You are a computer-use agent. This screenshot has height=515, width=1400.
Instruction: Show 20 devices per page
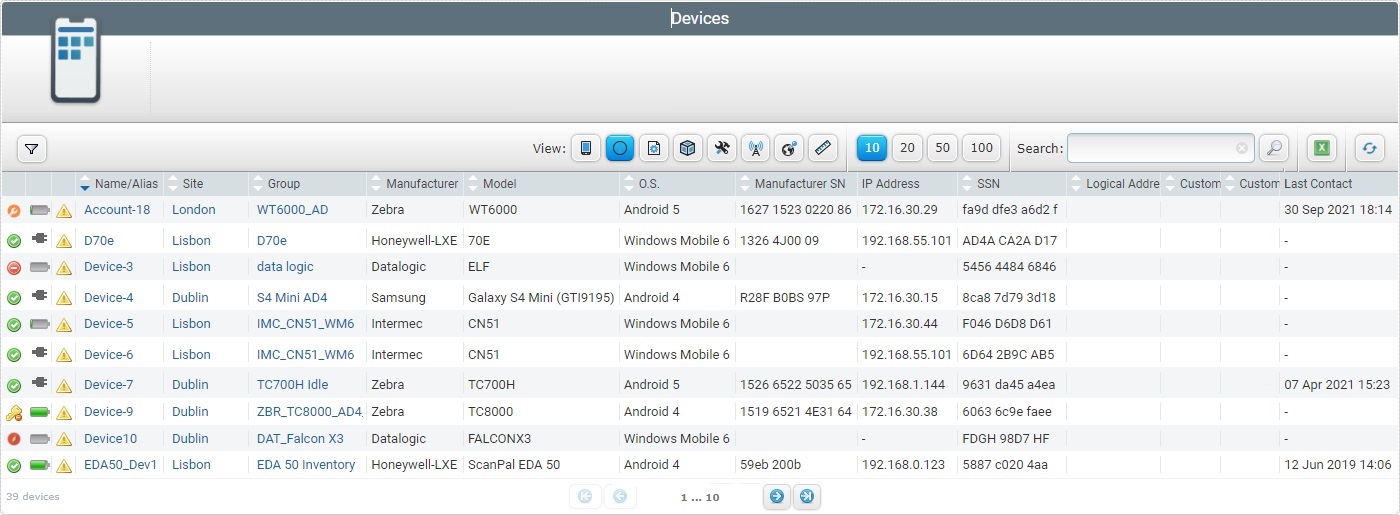tap(907, 148)
